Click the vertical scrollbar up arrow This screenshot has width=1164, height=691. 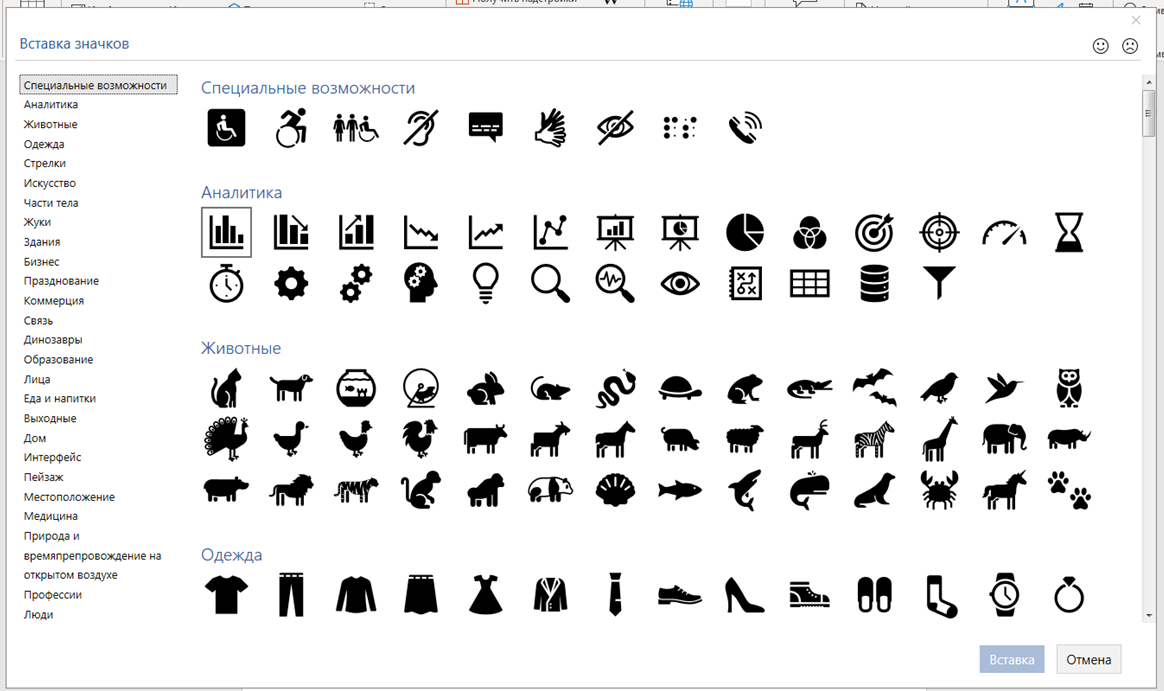coord(1149,83)
